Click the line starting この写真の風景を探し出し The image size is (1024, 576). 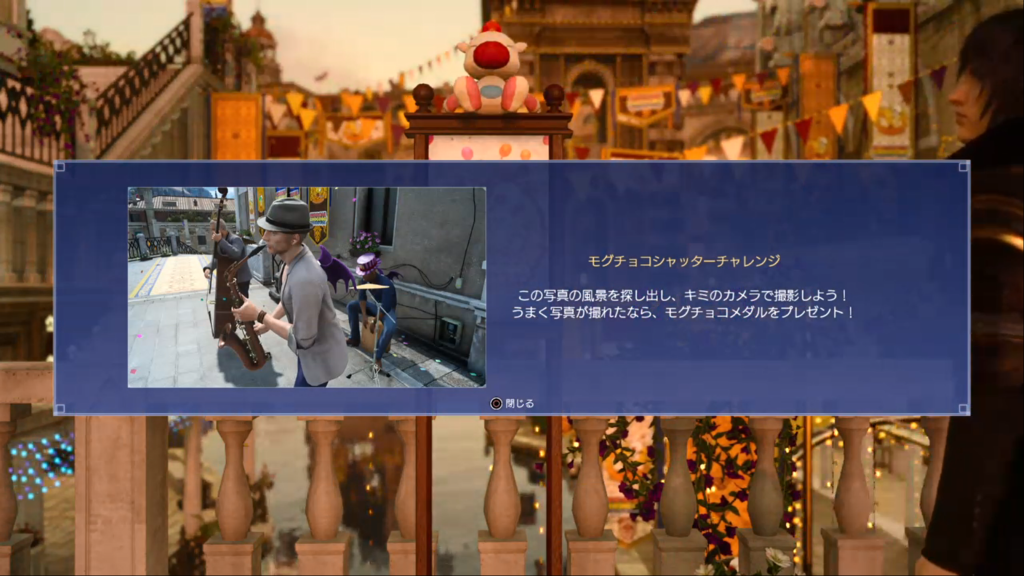pos(682,296)
